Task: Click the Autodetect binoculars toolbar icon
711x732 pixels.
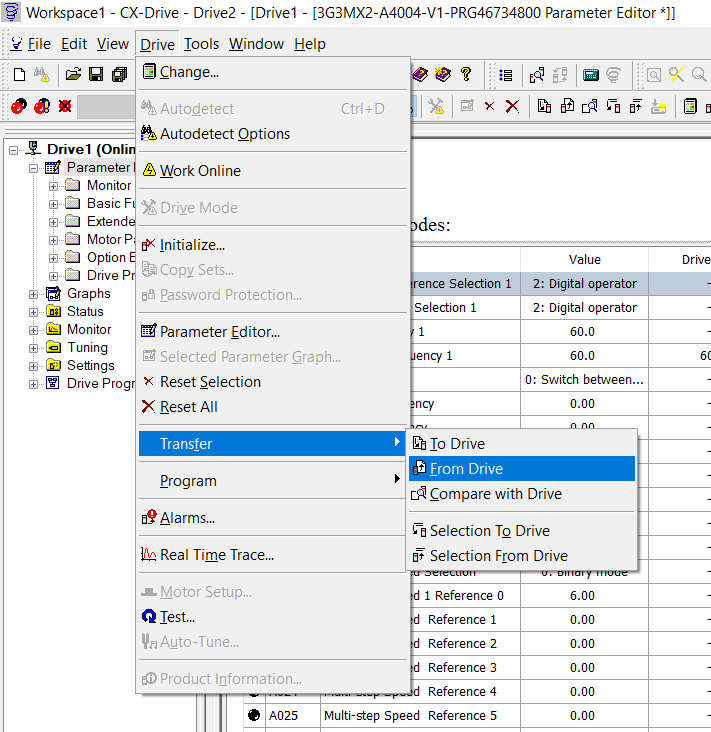Action: pos(42,75)
